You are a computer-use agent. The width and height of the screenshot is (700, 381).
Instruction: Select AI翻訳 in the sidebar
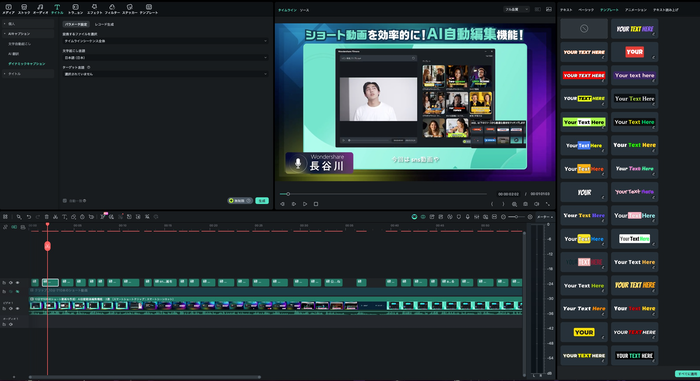tap(13, 54)
